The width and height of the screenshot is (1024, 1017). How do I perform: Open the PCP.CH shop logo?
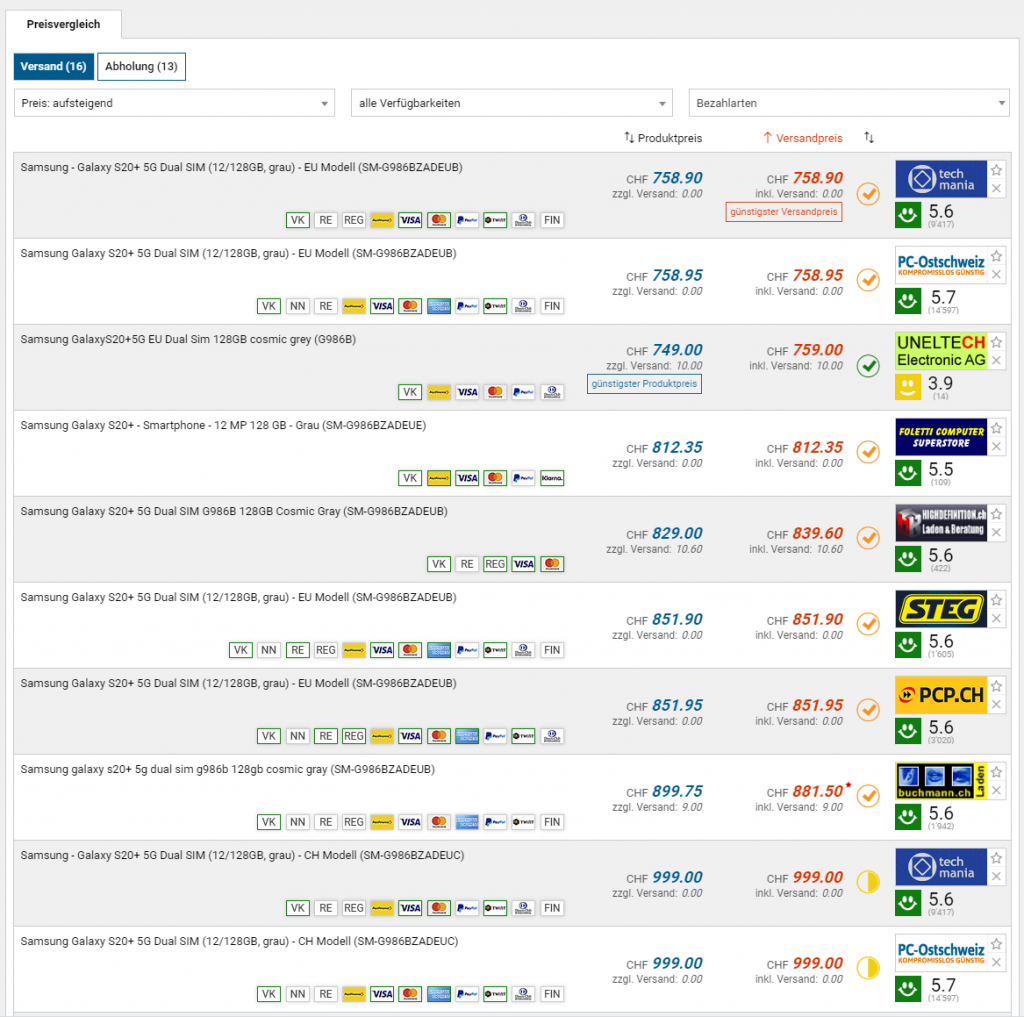[x=940, y=695]
